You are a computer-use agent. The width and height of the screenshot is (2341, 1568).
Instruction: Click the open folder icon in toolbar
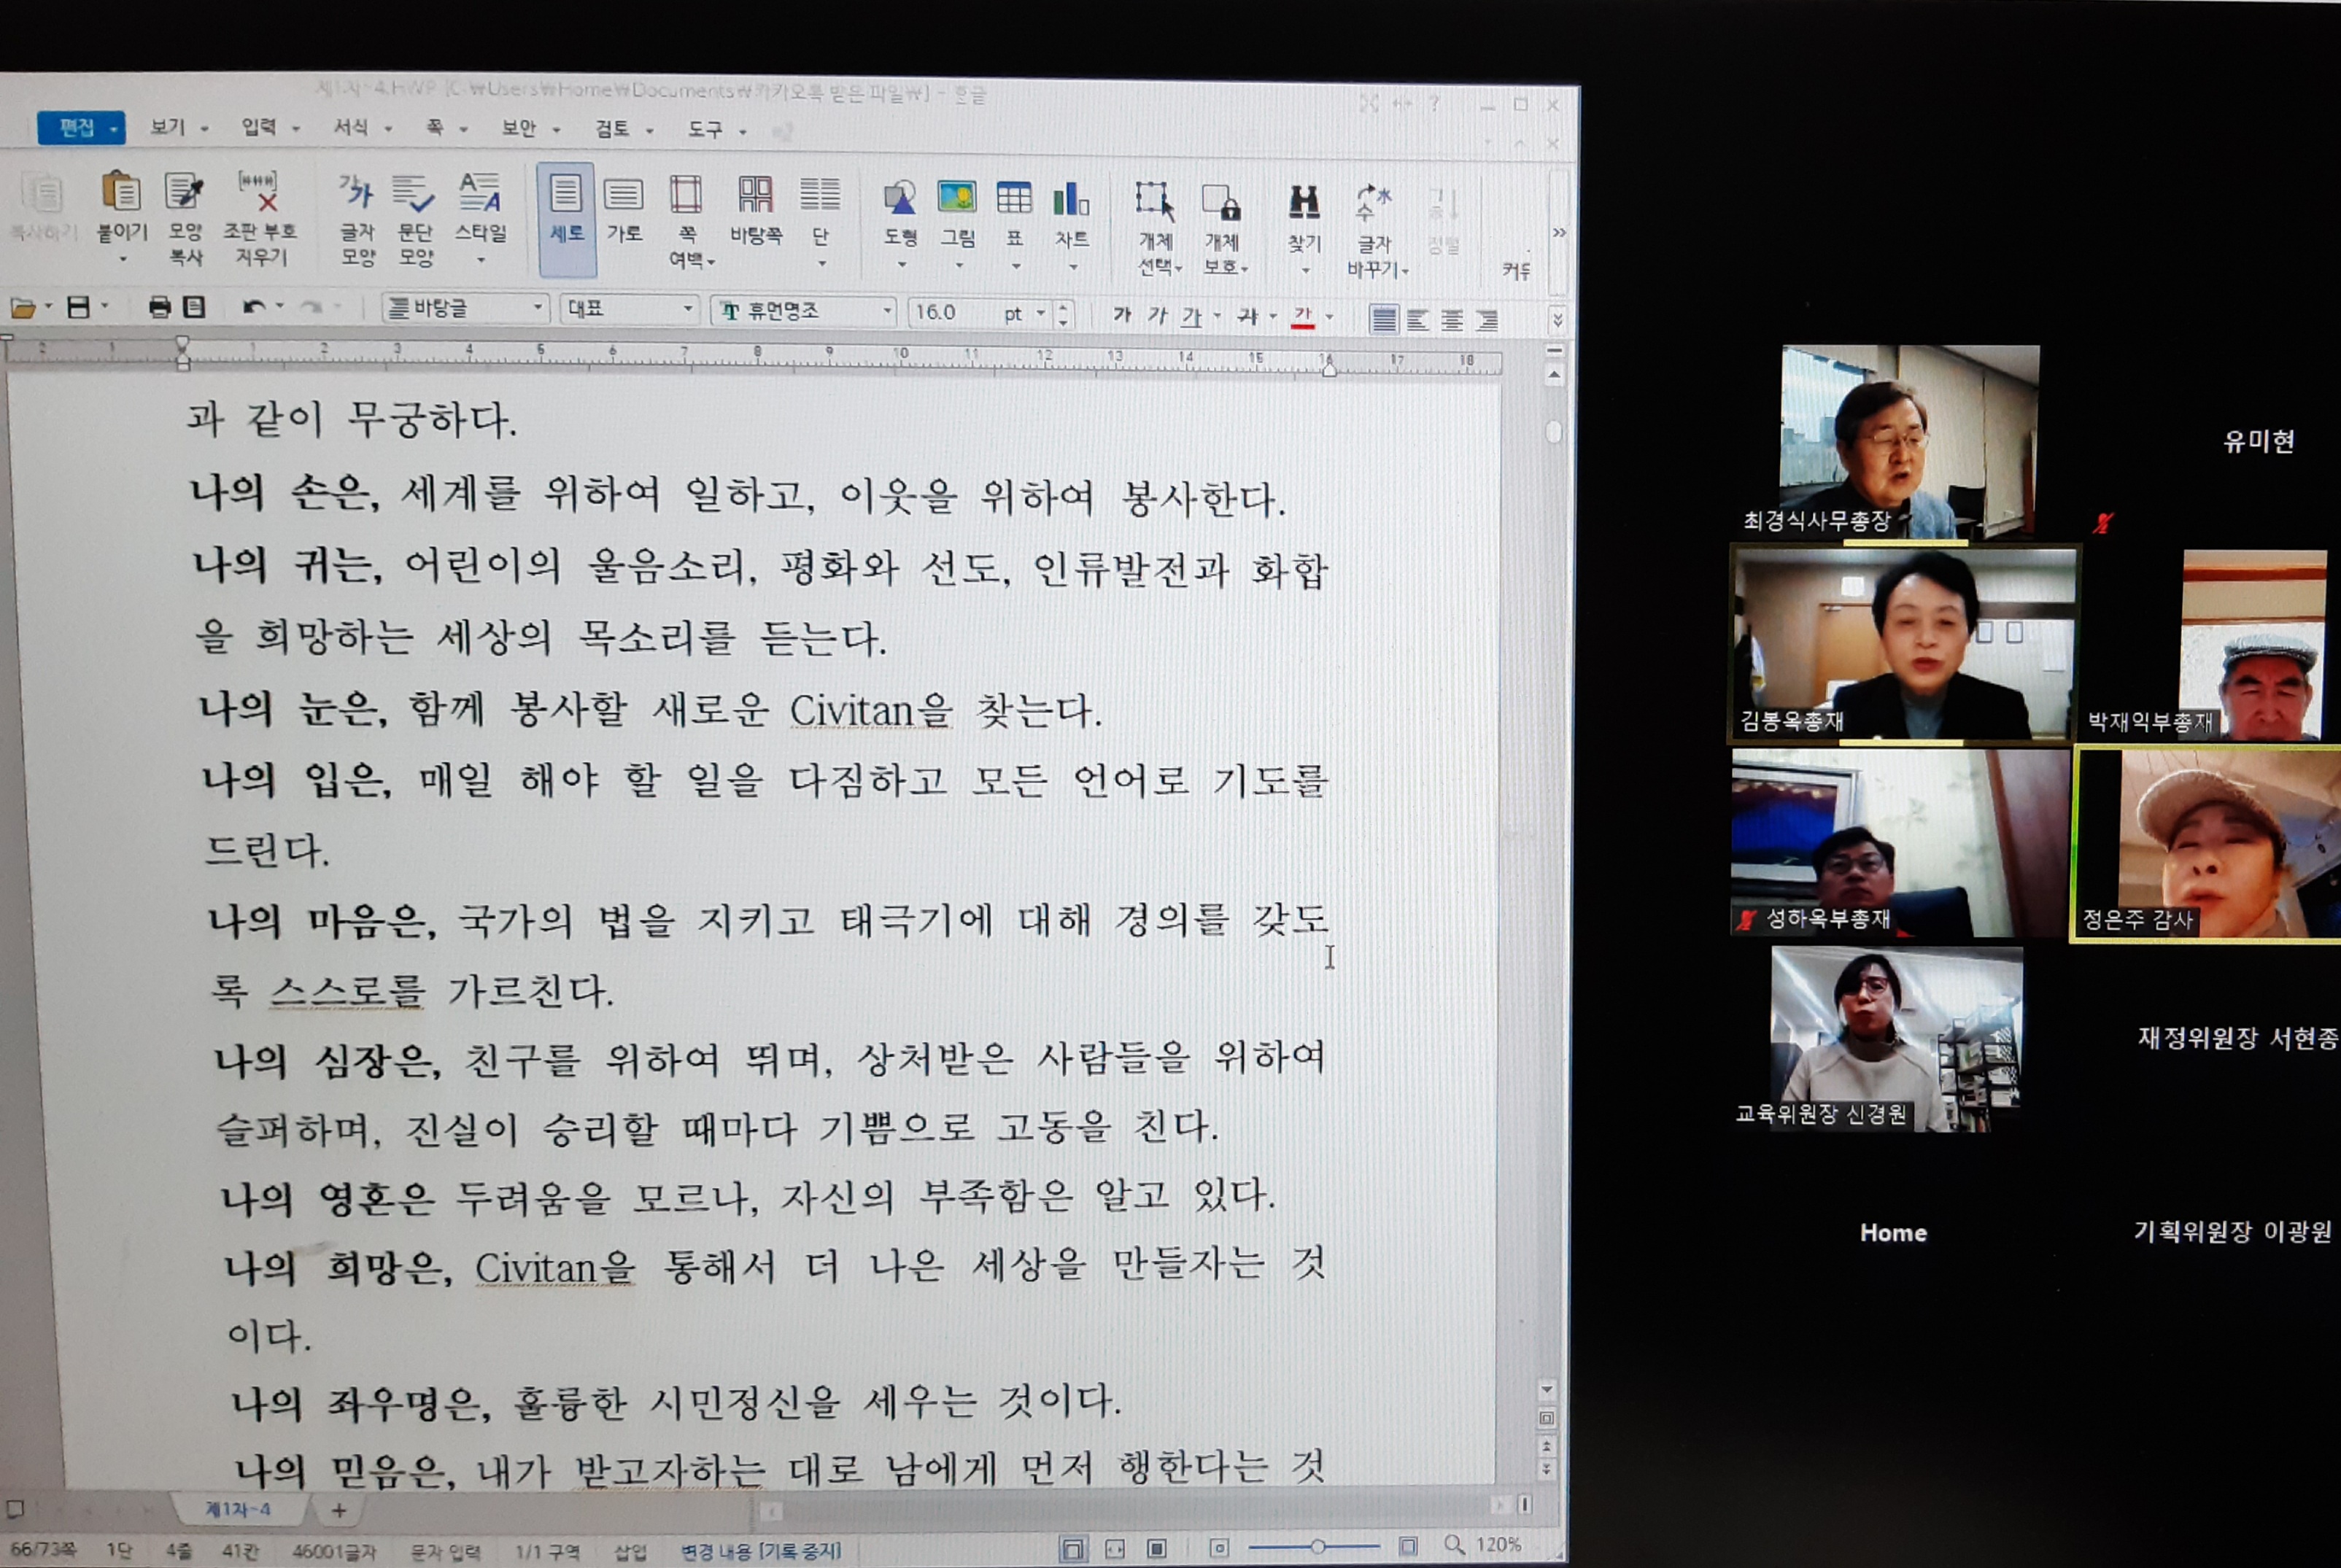[22, 308]
